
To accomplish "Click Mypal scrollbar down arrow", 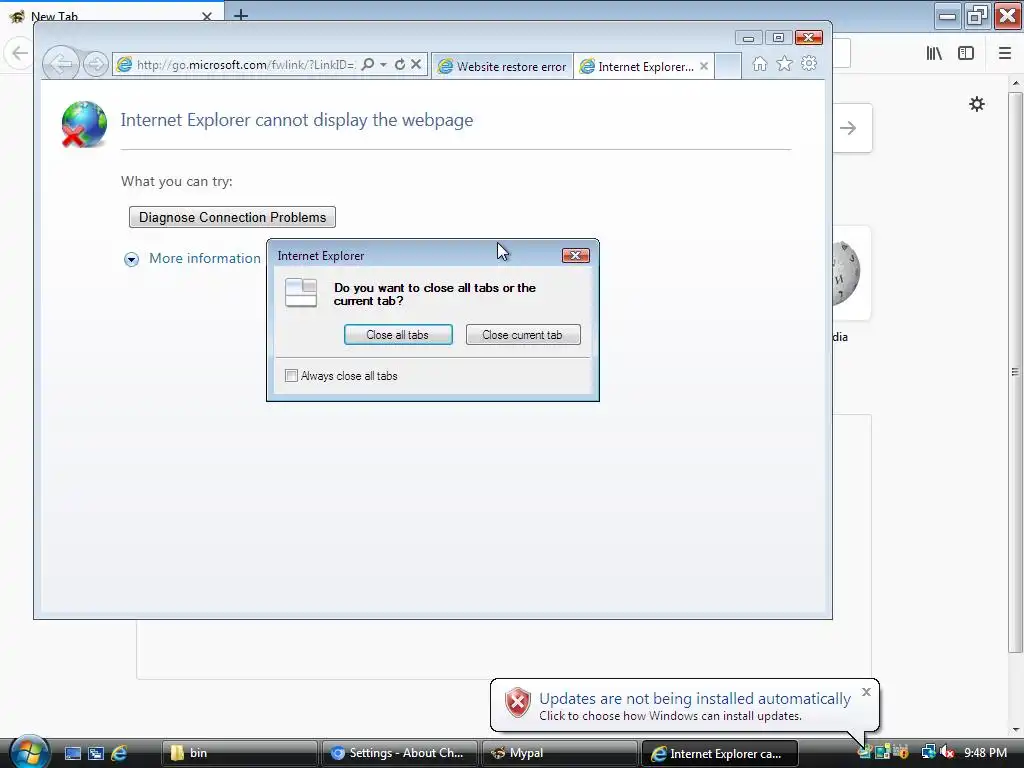I will pos(1016,729).
